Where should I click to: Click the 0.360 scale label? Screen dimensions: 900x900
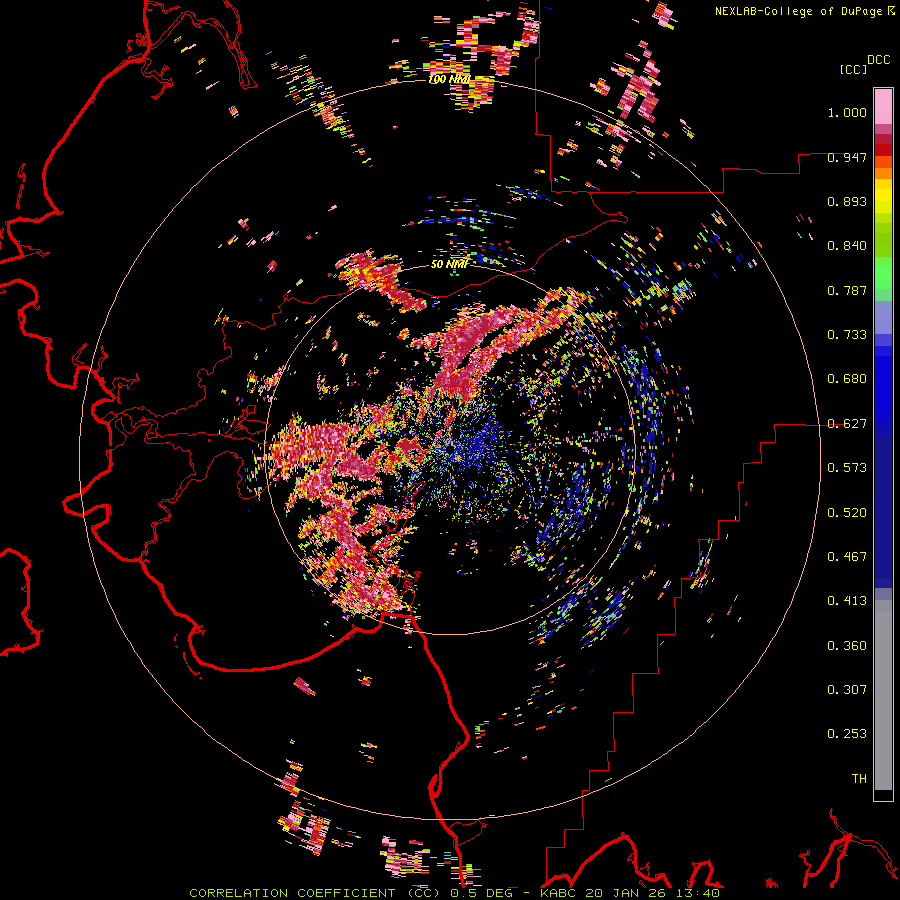847,645
